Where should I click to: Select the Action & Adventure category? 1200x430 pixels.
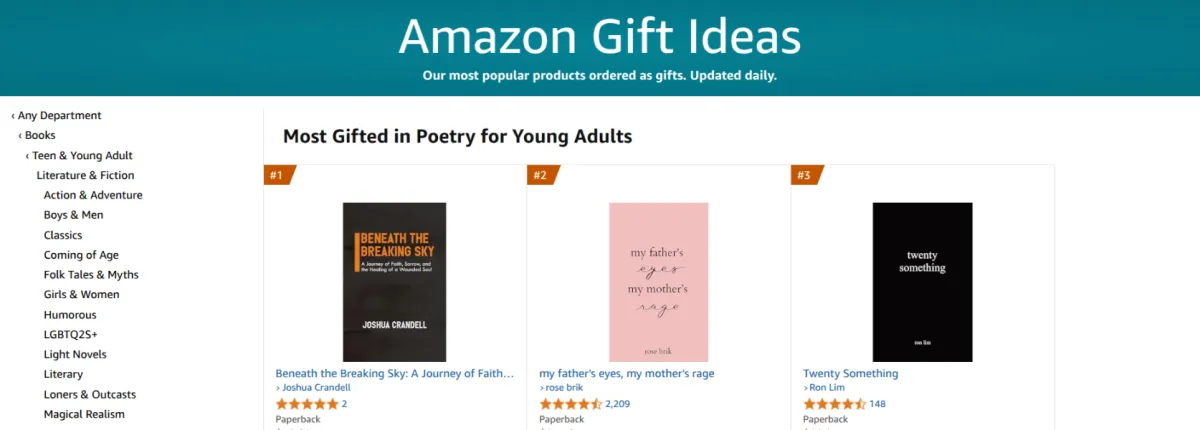(93, 195)
